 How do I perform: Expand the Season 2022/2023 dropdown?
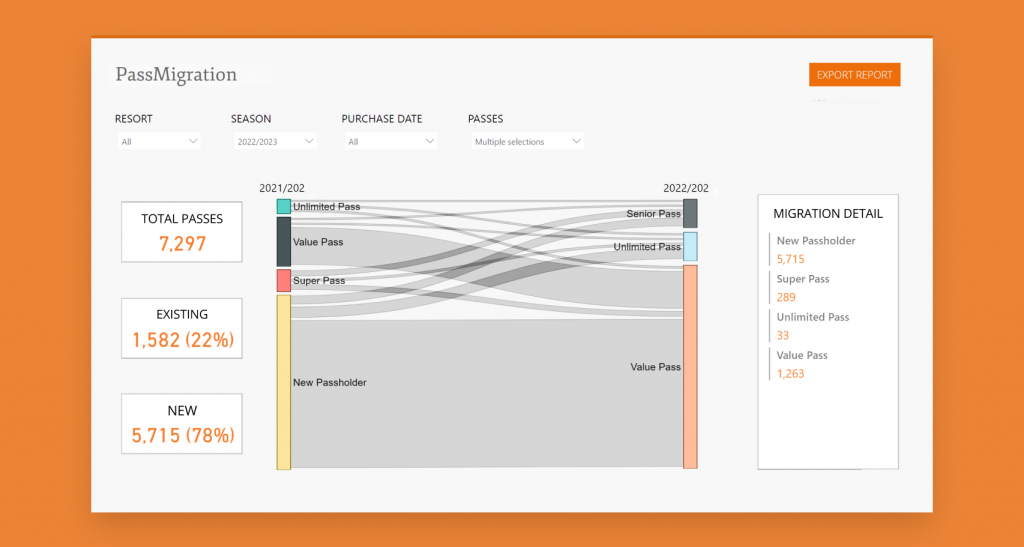[x=275, y=142]
